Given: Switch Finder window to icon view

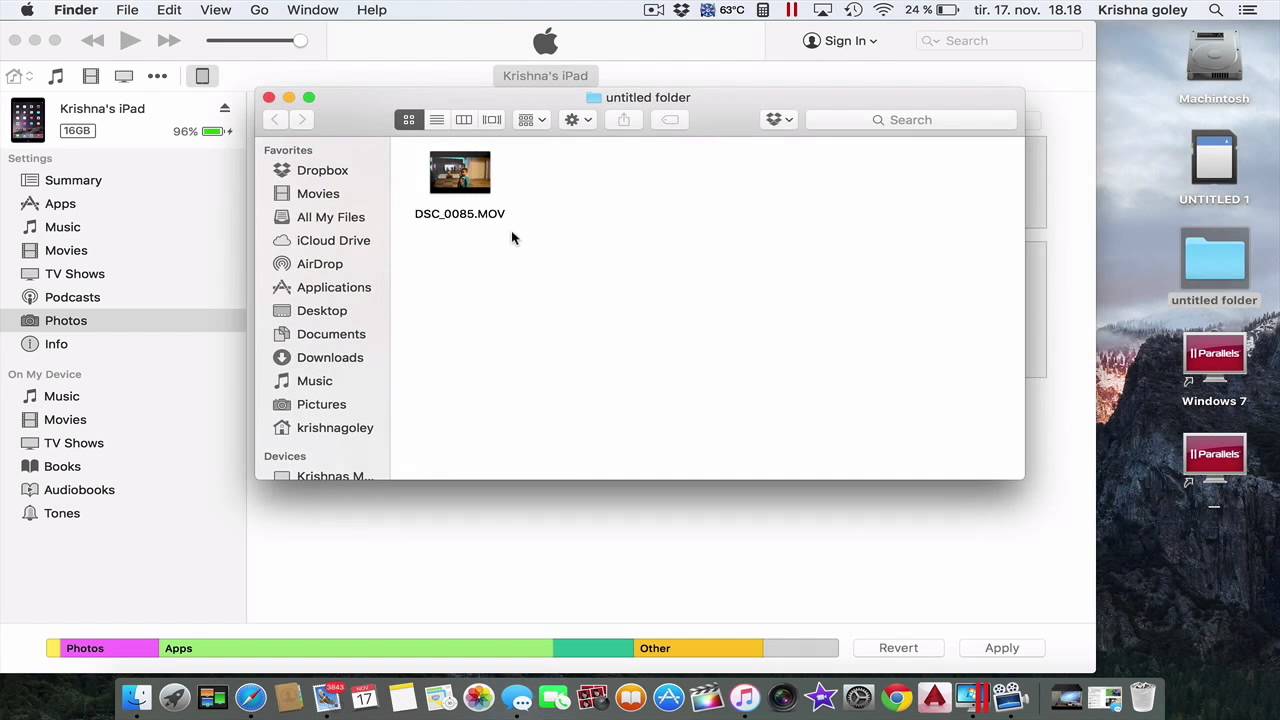Looking at the screenshot, I should tap(409, 120).
